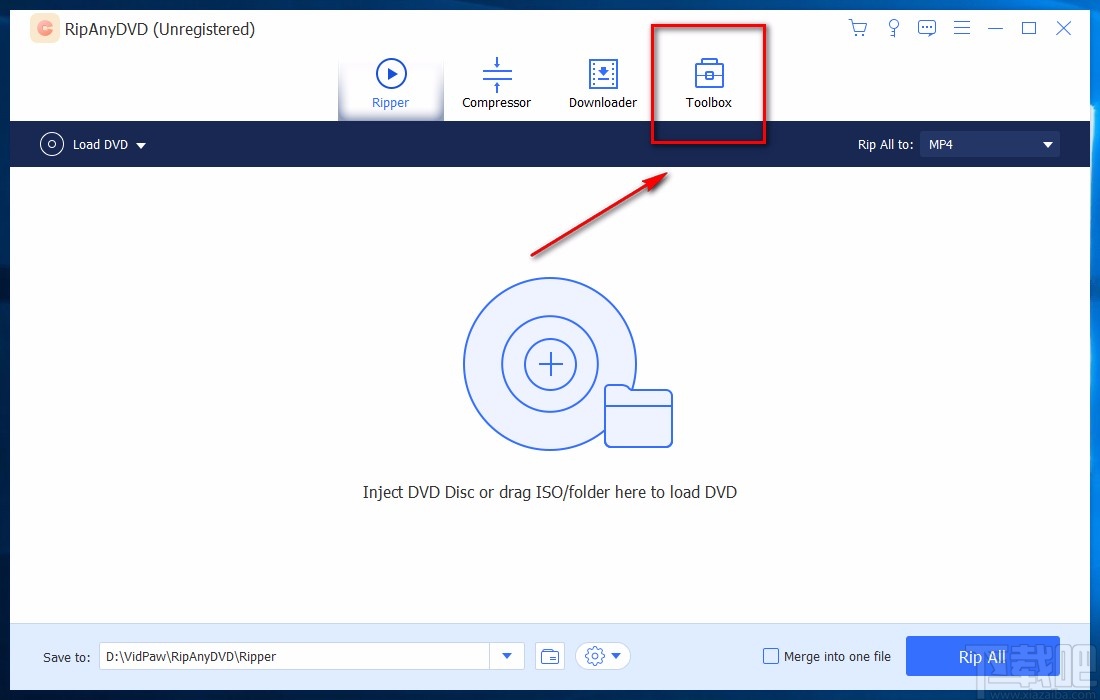The height and width of the screenshot is (700, 1100).
Task: Open the Rip All to MP4 format dropdown
Action: 990,144
